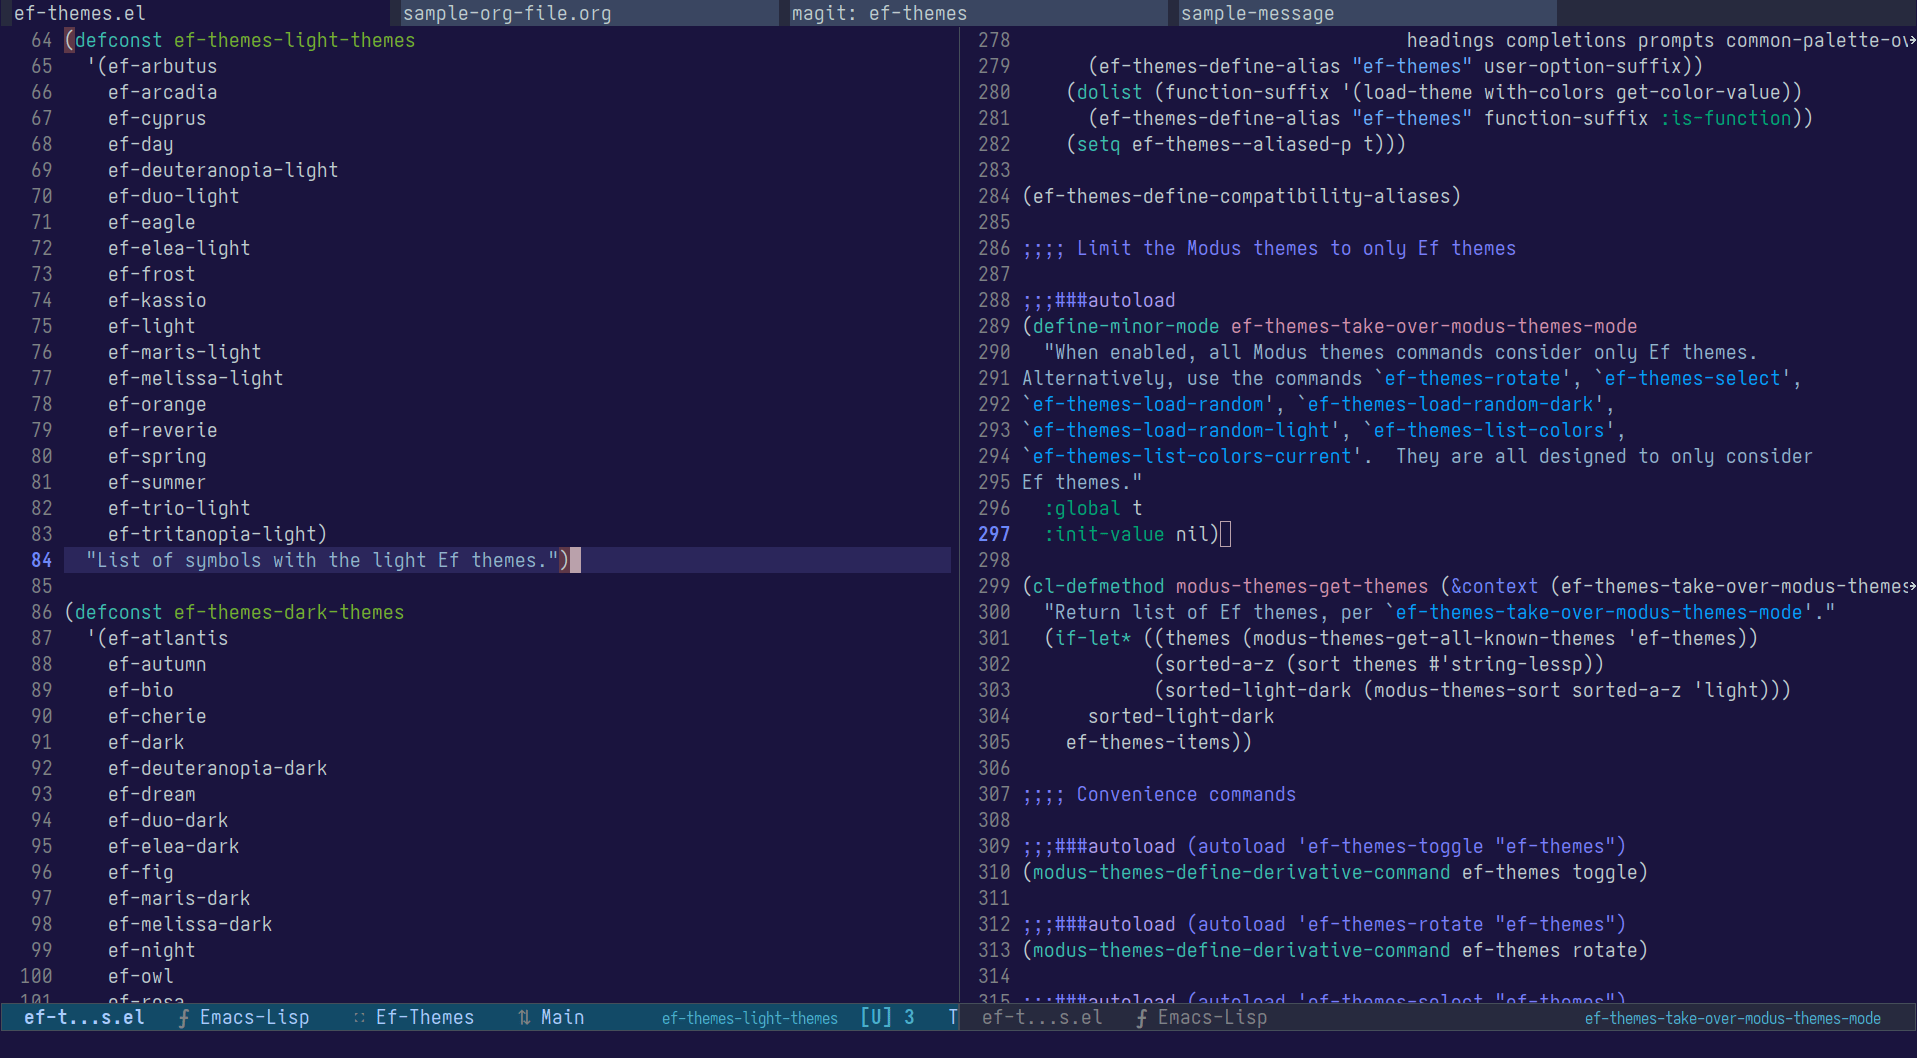Click the ef-night symbol
The width and height of the screenshot is (1917, 1058).
[152, 950]
